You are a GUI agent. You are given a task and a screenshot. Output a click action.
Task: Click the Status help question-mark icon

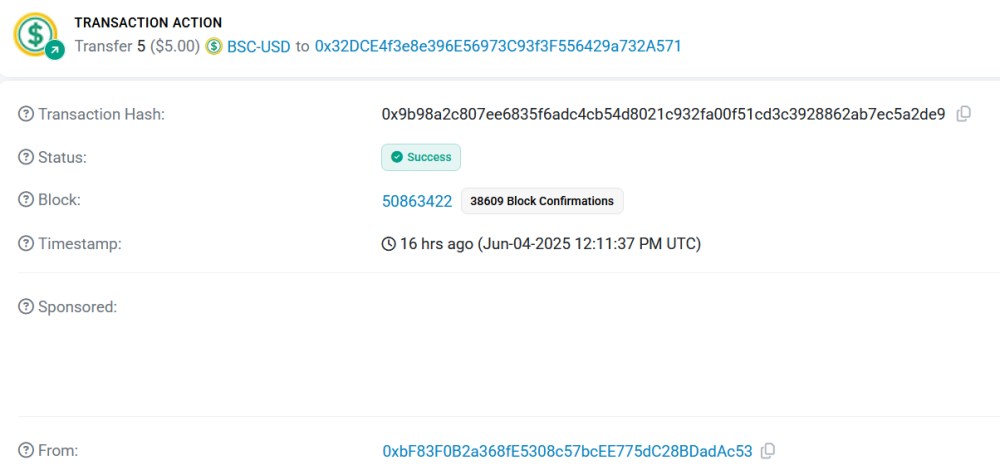pyautogui.click(x=26, y=157)
